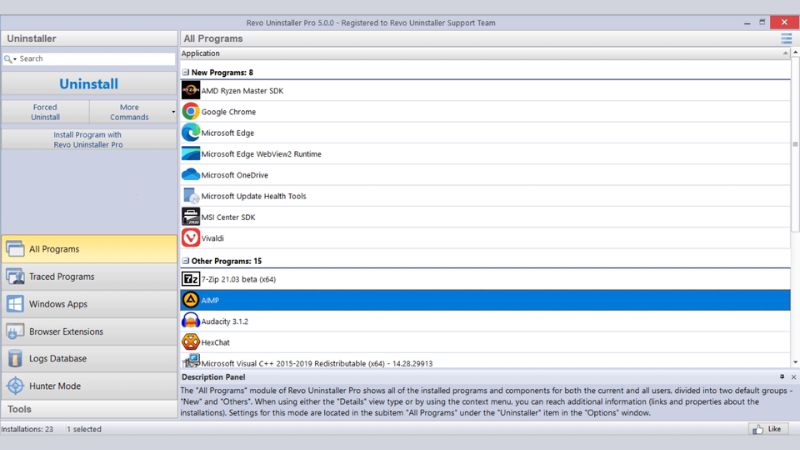Click the 7-Zip program icon

191,279
